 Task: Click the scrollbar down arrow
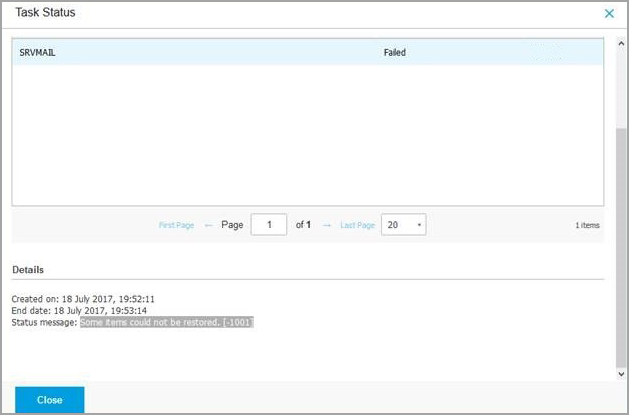point(621,374)
